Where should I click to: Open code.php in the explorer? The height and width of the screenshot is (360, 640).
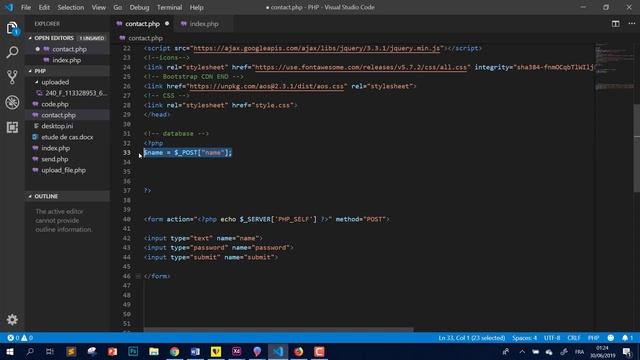55,104
